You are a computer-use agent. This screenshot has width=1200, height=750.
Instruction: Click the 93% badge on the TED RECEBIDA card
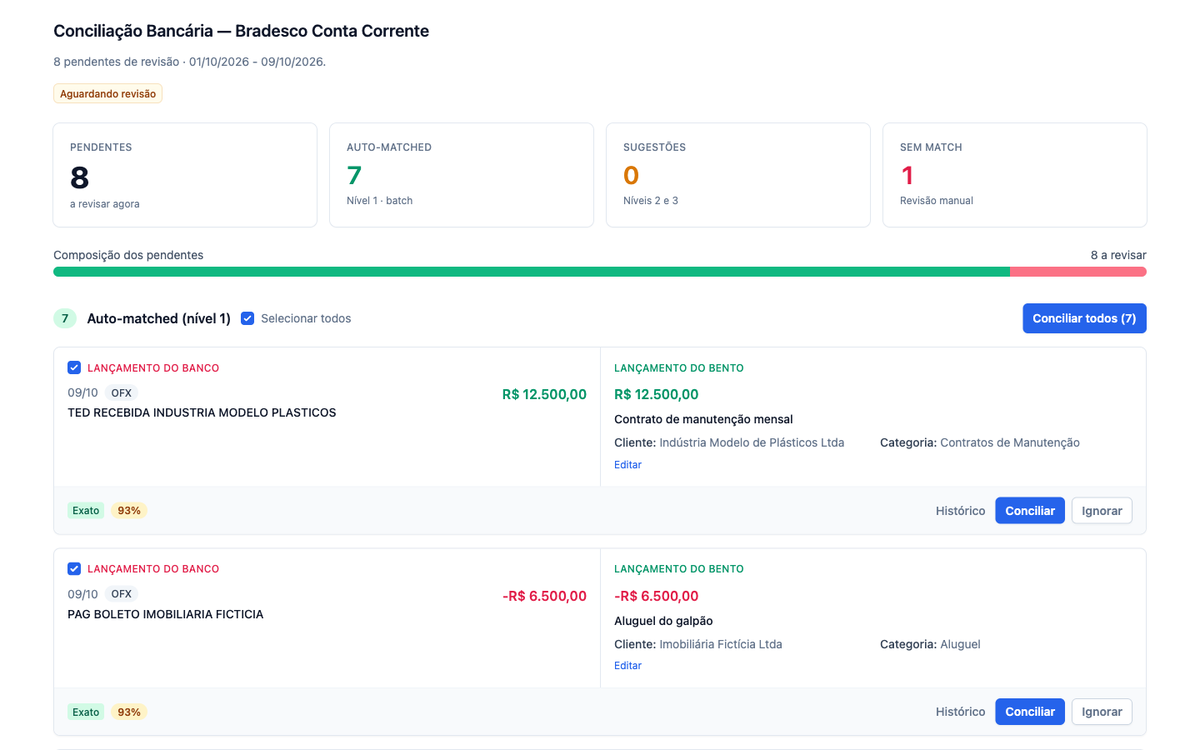(129, 510)
